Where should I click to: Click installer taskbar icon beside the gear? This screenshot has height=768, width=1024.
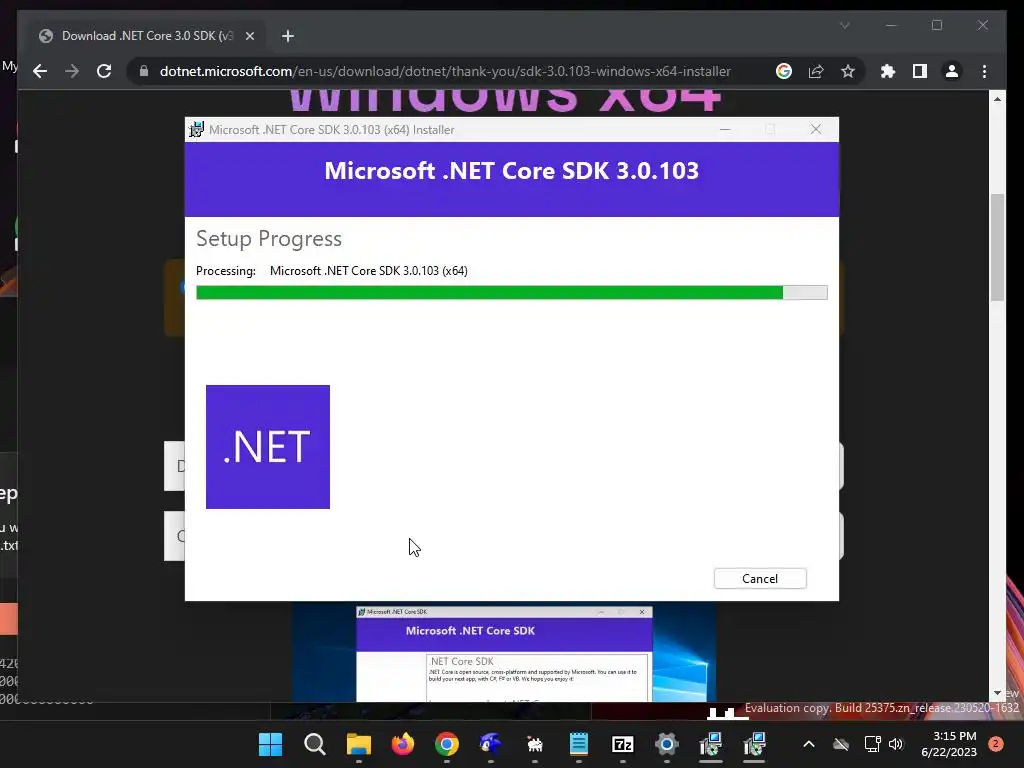pos(711,744)
